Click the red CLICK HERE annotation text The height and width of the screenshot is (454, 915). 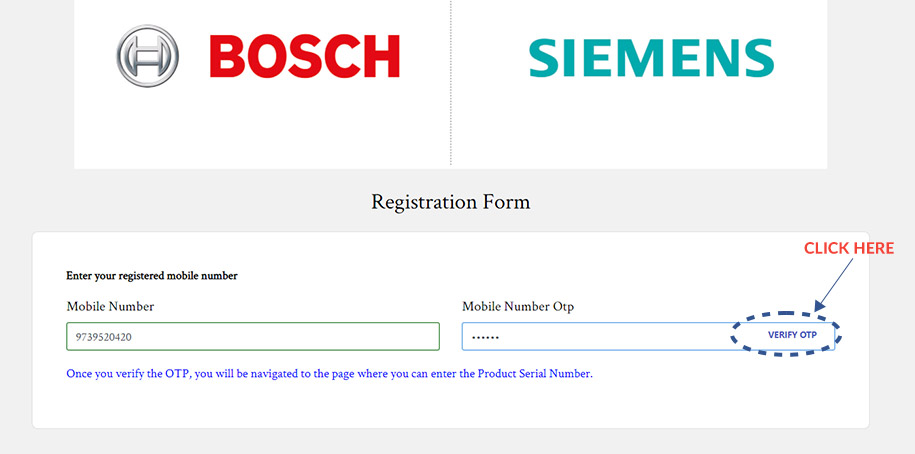point(849,248)
